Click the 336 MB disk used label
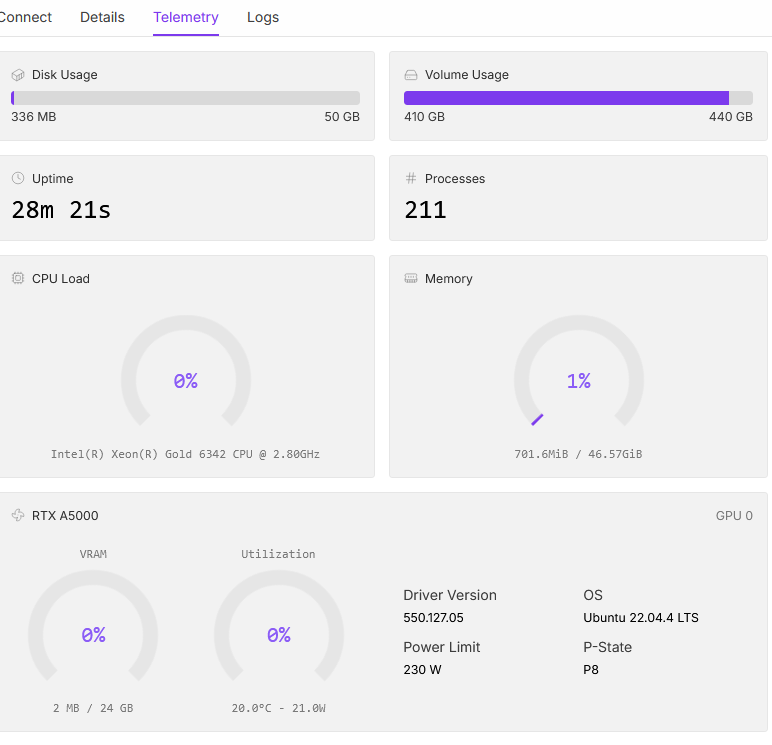 click(33, 117)
